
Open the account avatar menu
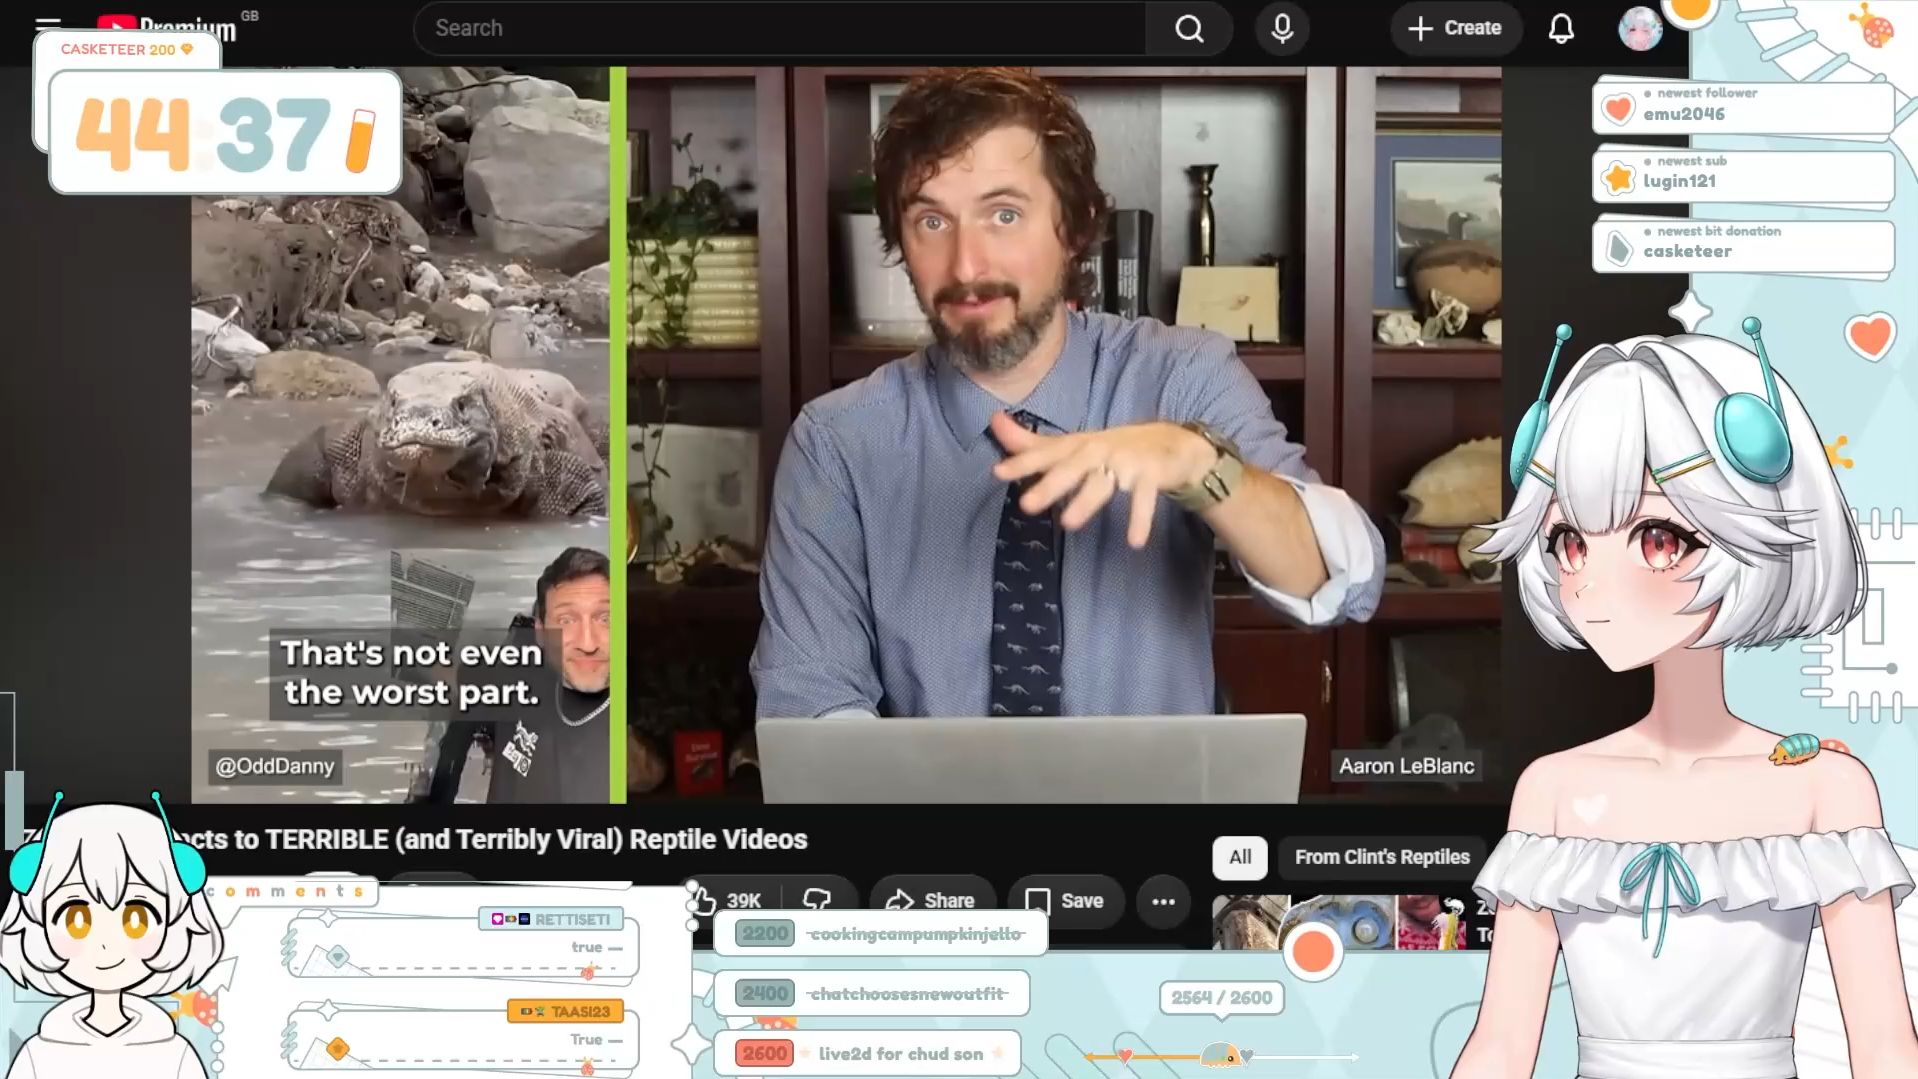coord(1640,28)
